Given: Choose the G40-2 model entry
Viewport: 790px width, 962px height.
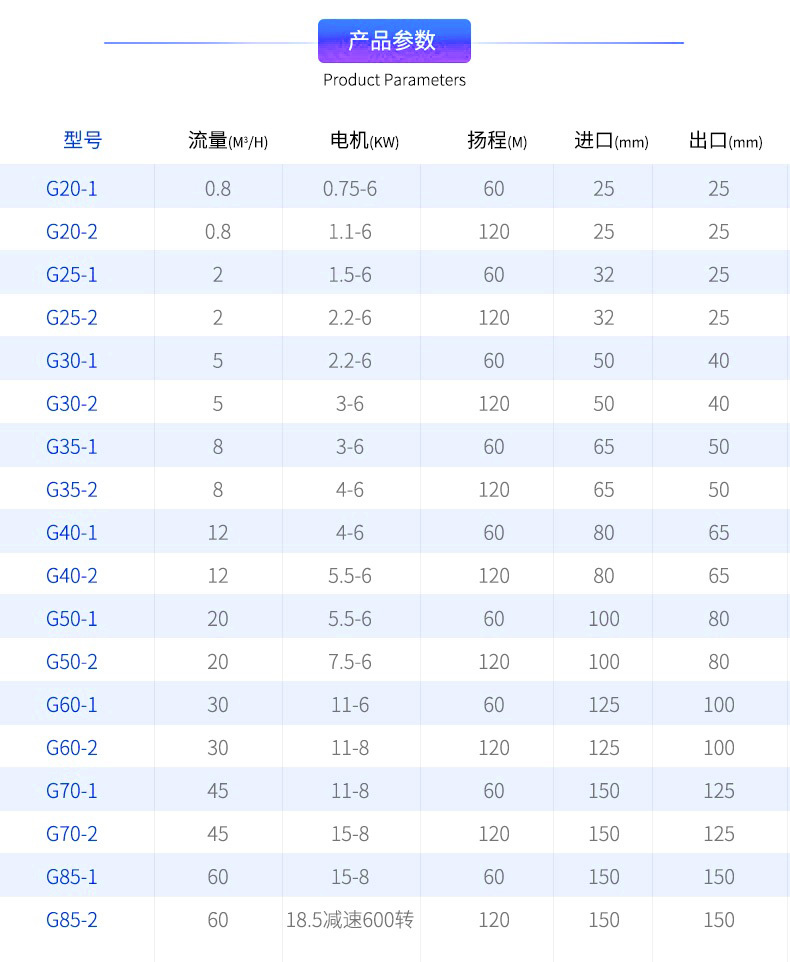Looking at the screenshot, I should 72,575.
